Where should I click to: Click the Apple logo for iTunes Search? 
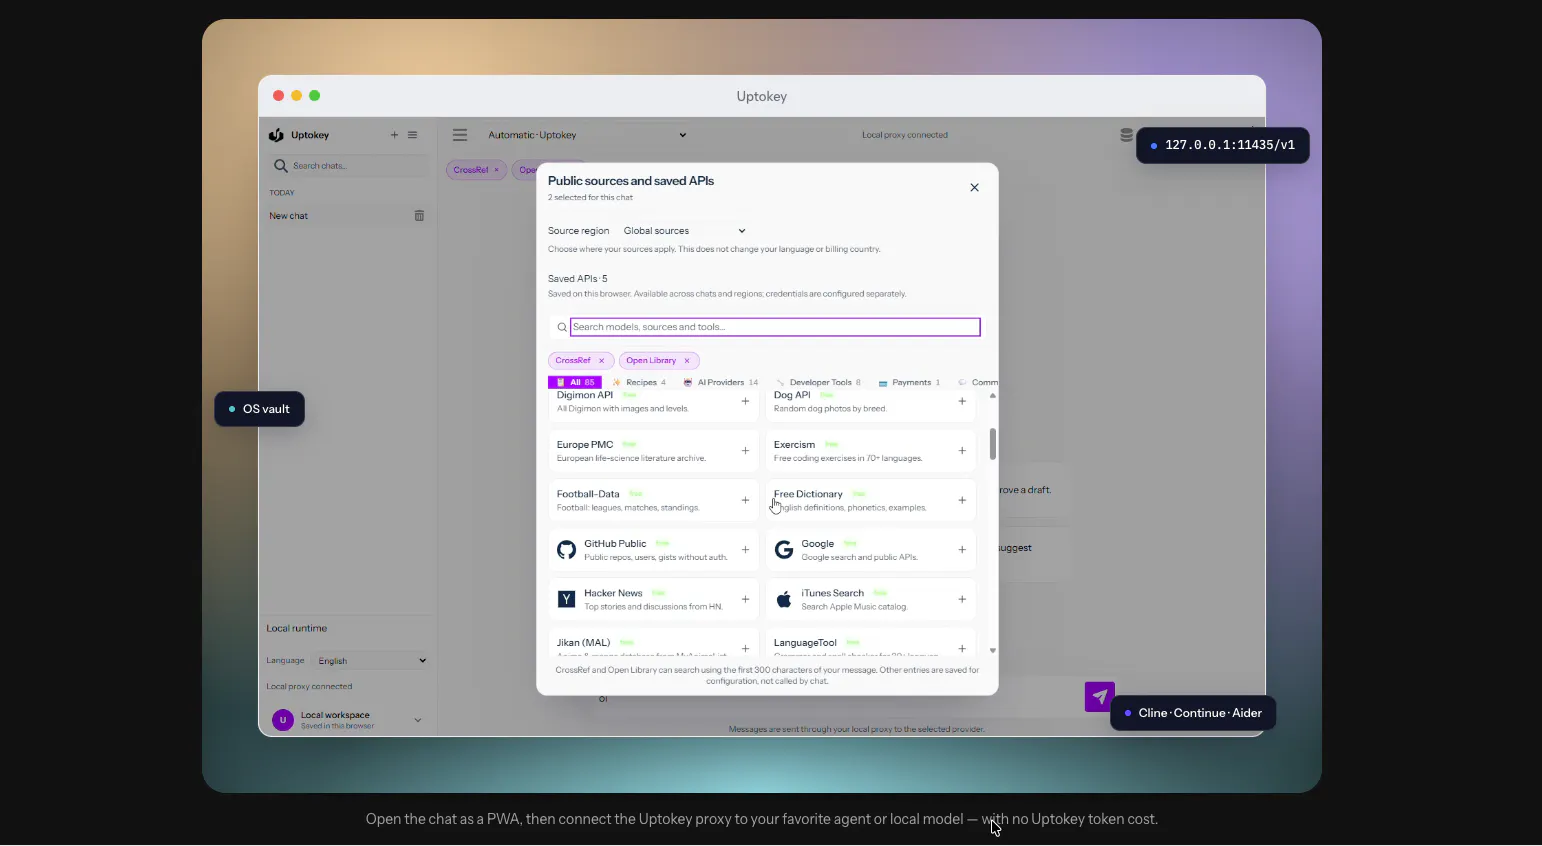784,599
